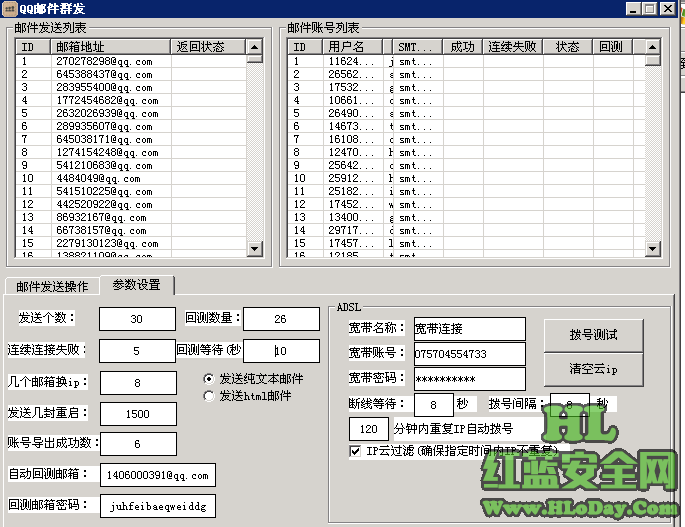Click the 120 分钟内重复IP field
685x527 pixels.
(369, 429)
